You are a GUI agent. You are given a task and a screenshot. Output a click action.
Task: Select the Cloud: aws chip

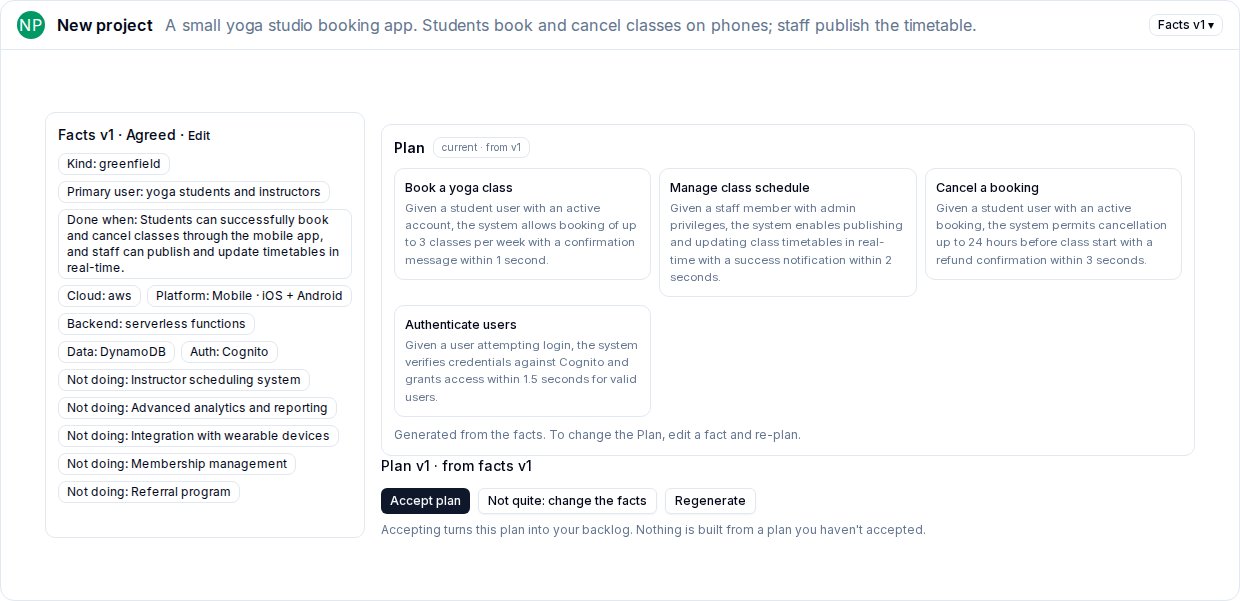(99, 296)
